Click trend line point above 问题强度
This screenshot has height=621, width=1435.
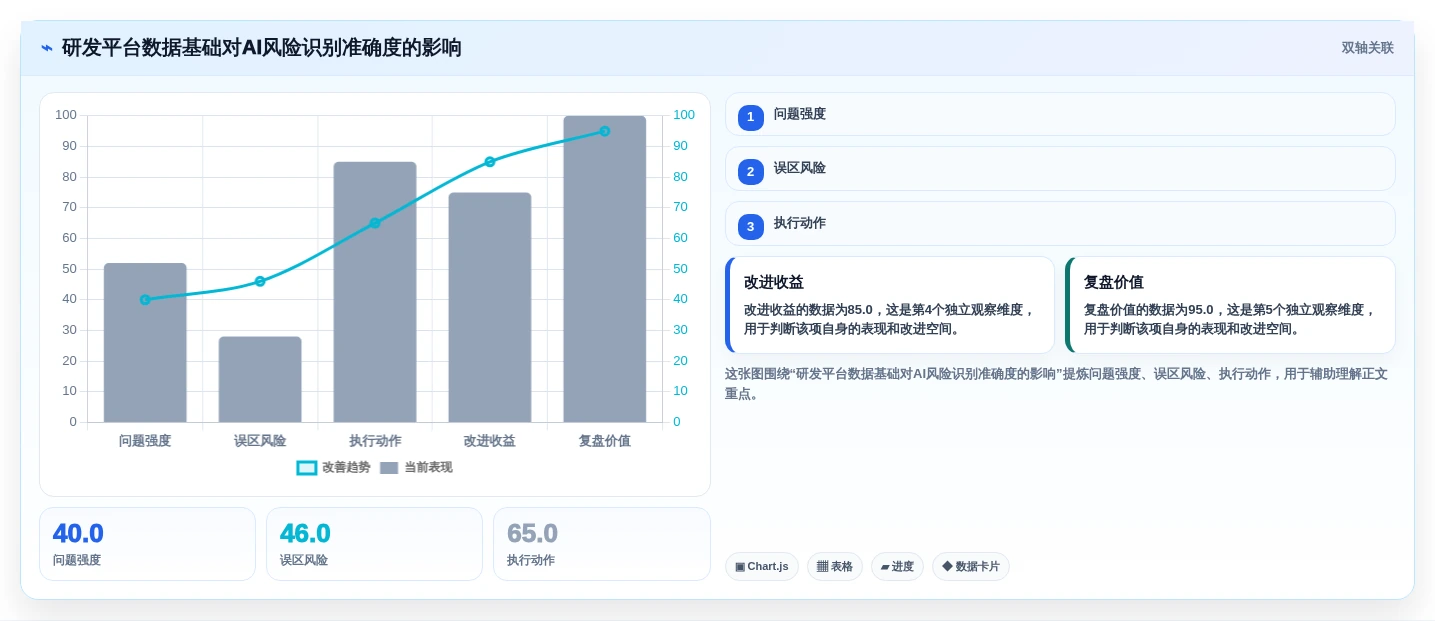point(145,299)
